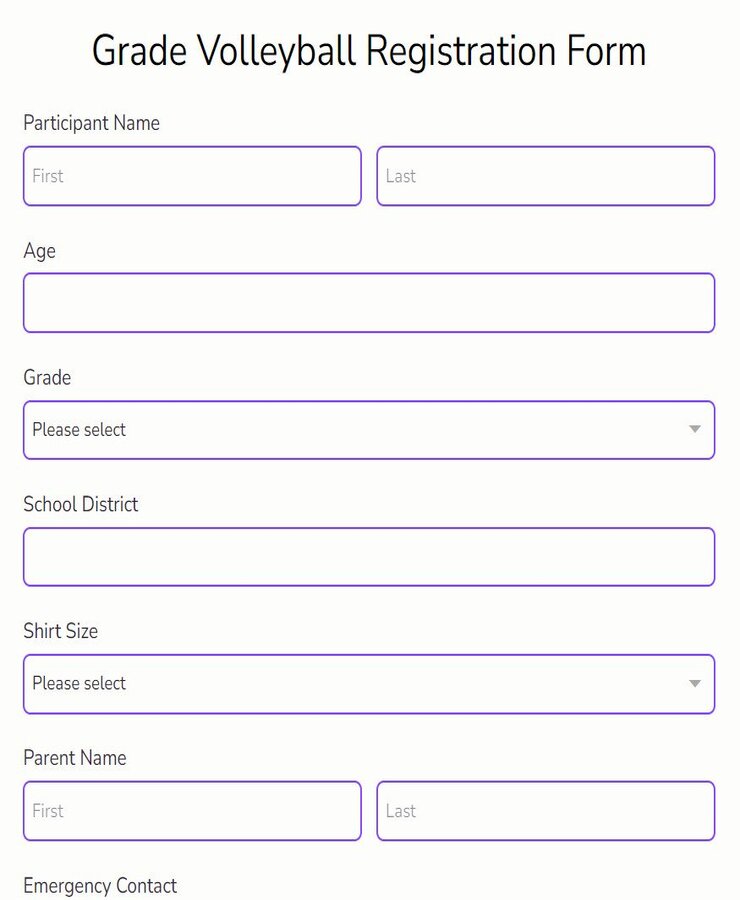740x900 pixels.
Task: Click inside the Age input box
Action: click(x=370, y=303)
